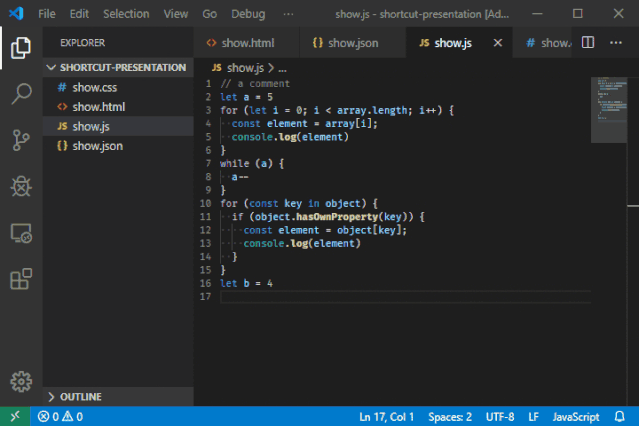Image resolution: width=639 pixels, height=426 pixels.
Task: Change the JavaScript language mode
Action: tap(575, 417)
